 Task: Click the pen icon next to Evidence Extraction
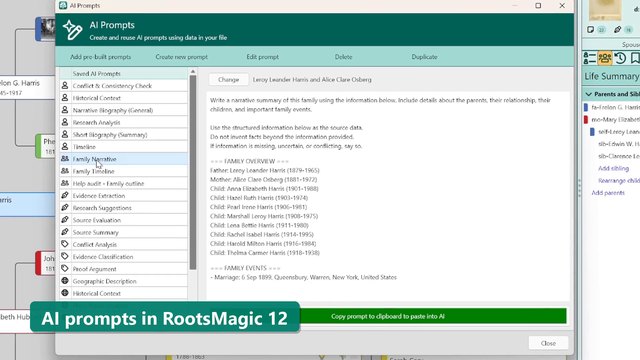(65, 196)
